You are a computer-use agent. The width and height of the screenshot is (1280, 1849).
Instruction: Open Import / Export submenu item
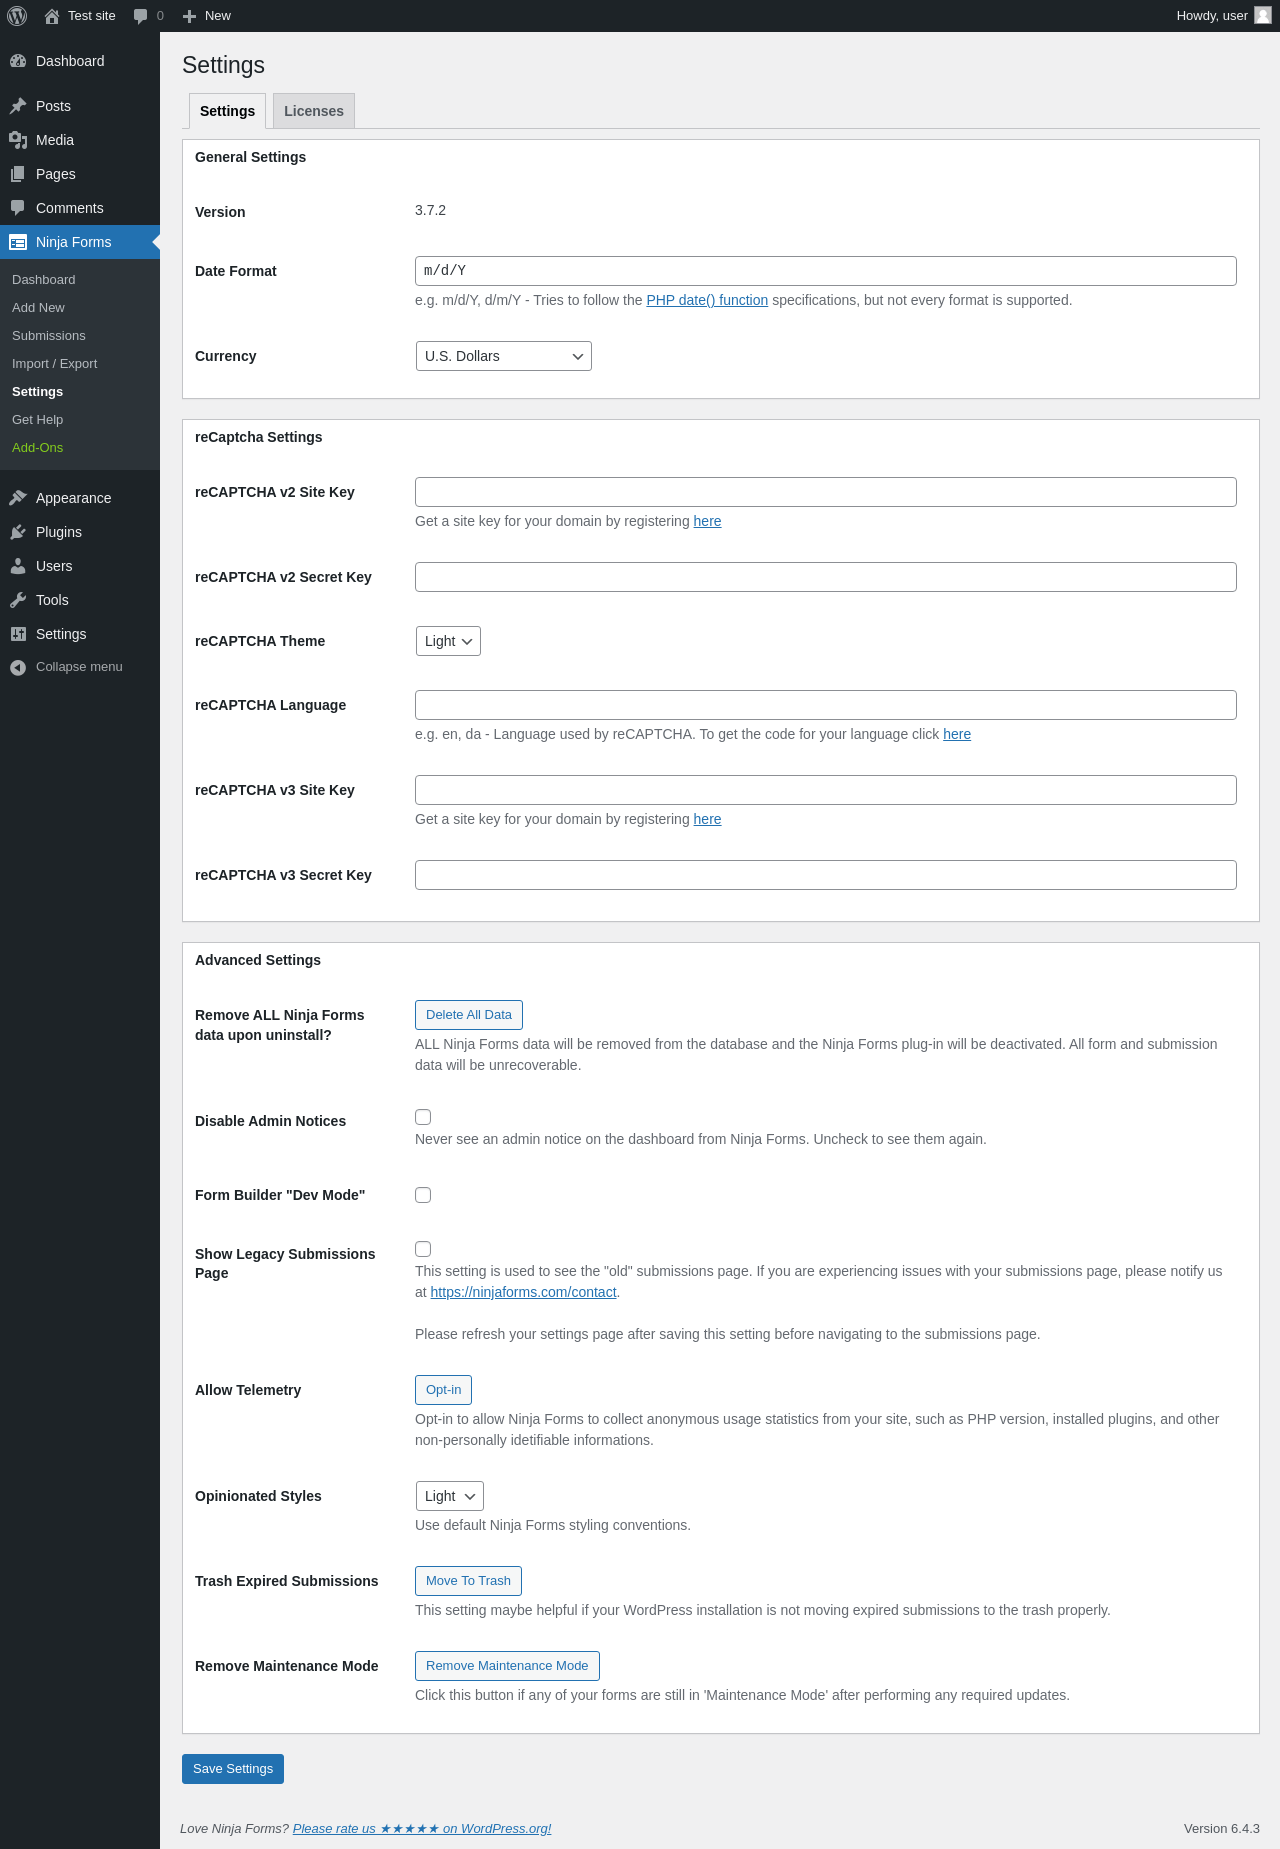(x=54, y=364)
